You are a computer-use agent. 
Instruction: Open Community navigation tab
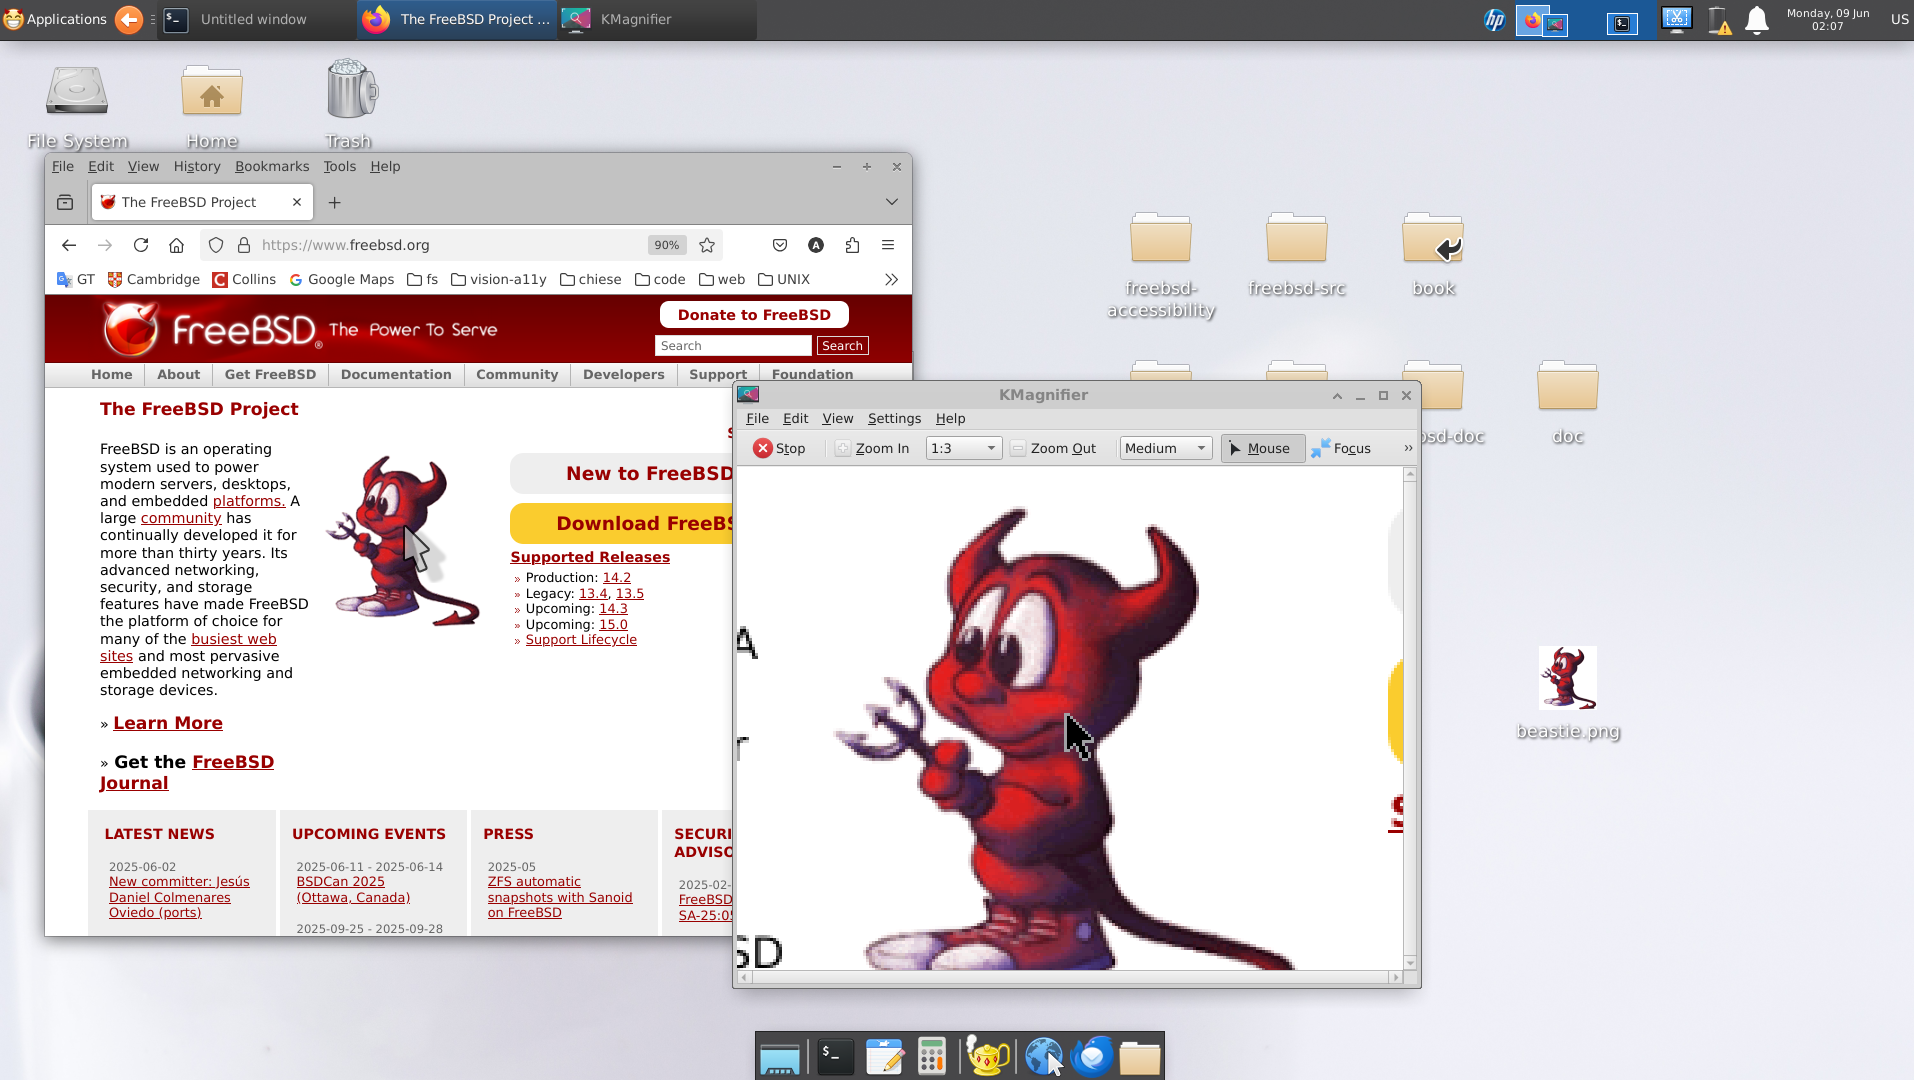click(x=517, y=374)
